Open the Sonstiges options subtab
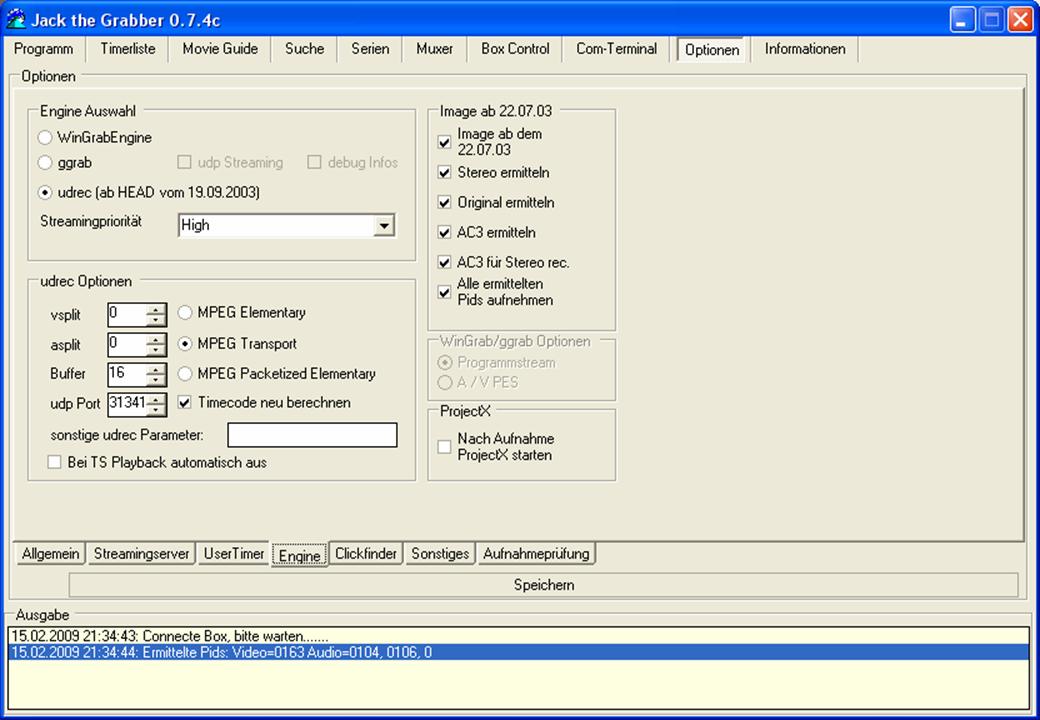Screen dimensions: 1040x720 click(x=440, y=554)
